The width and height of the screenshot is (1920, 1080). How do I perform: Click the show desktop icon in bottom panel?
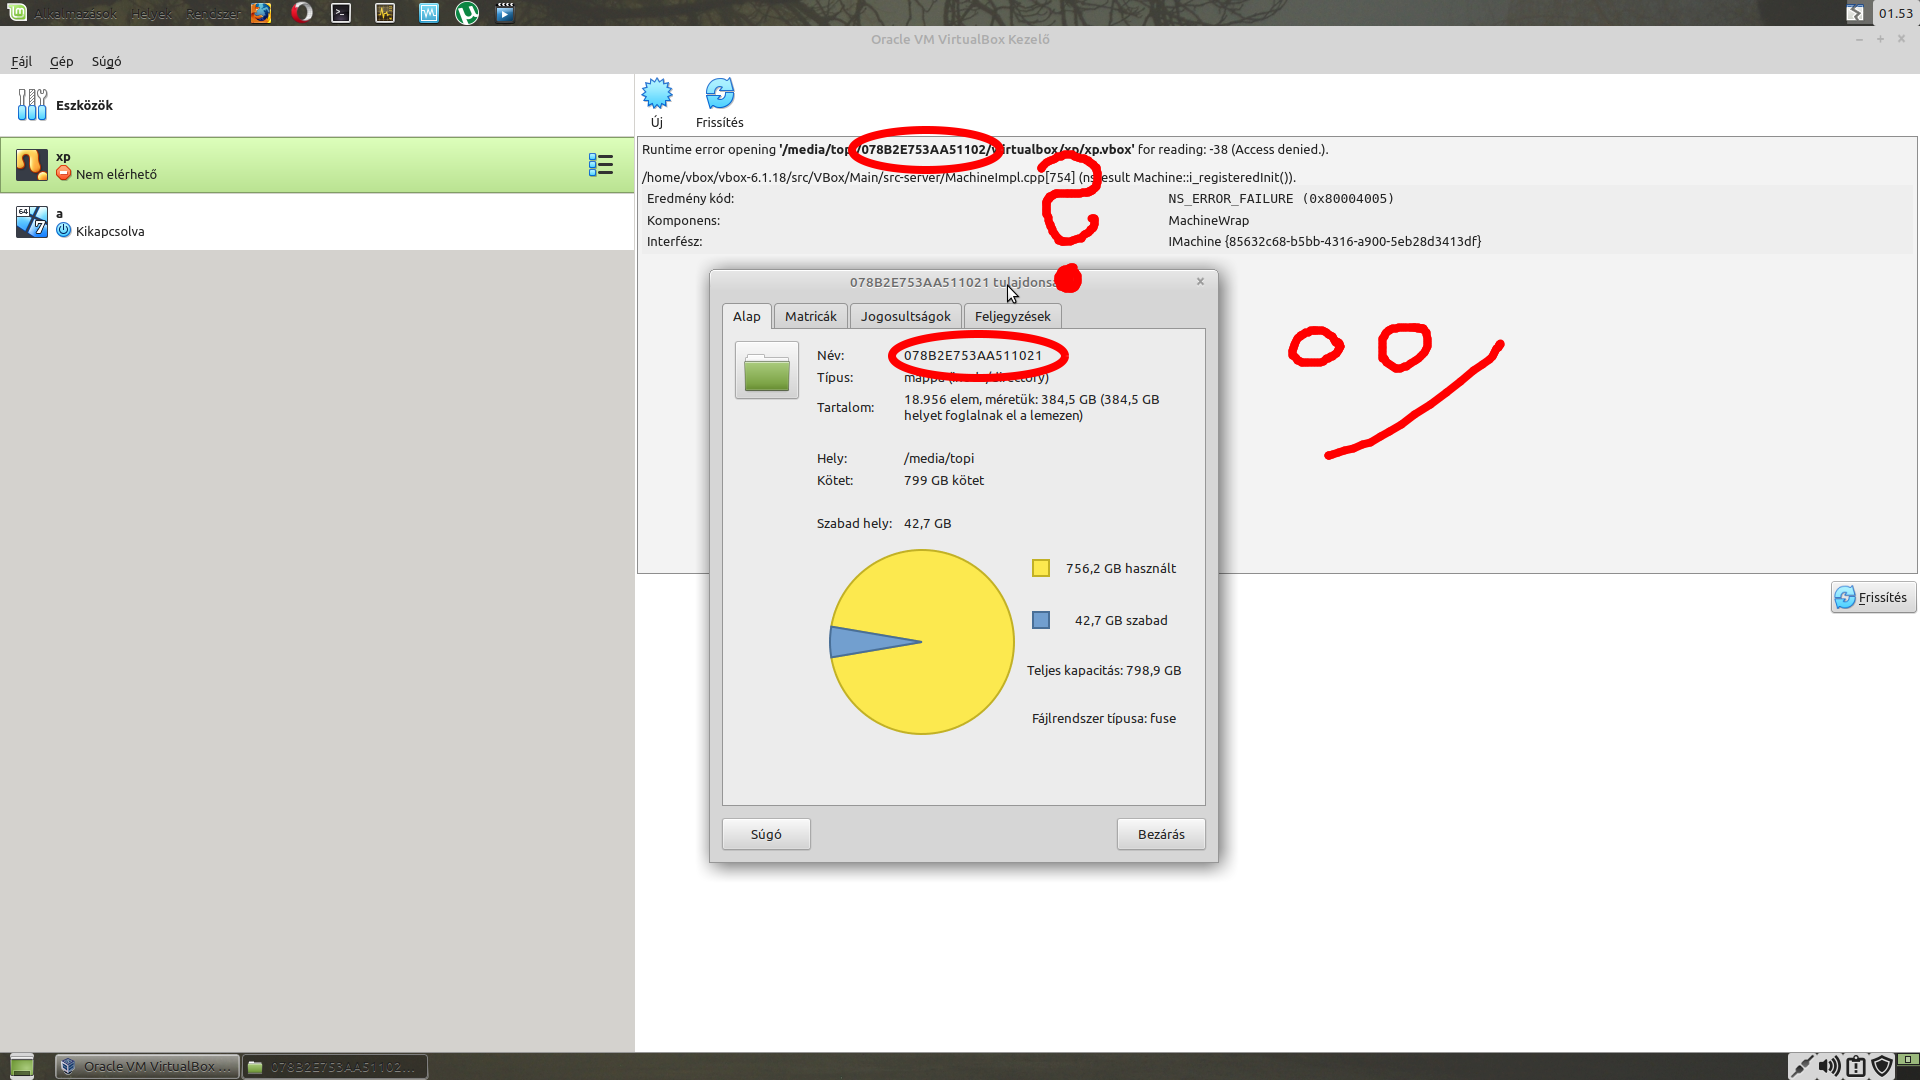pos(22,1066)
